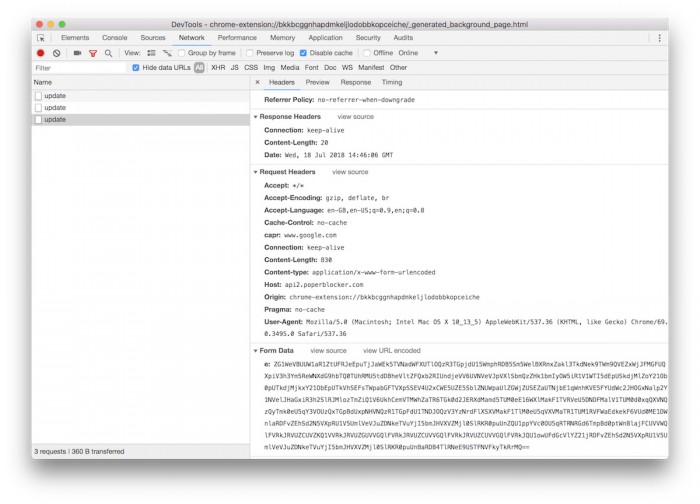Enable Group by frame checkbox

(x=182, y=53)
